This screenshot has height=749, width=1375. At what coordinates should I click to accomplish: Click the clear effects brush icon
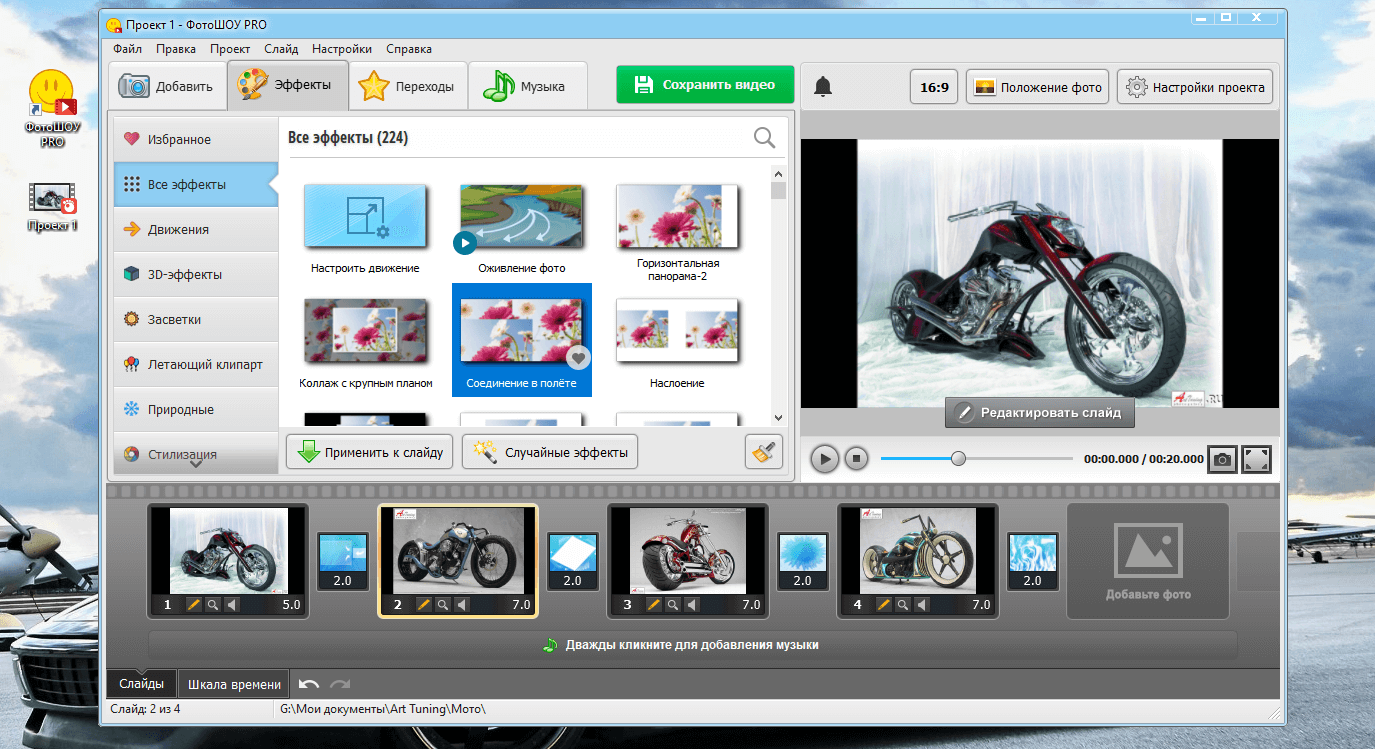point(764,452)
